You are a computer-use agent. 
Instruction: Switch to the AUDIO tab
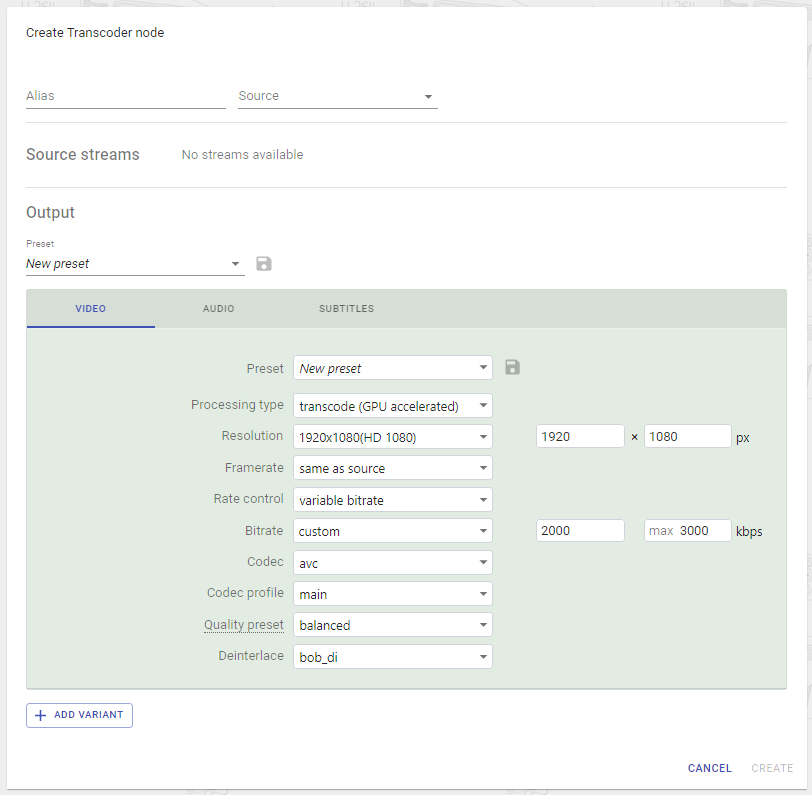218,308
